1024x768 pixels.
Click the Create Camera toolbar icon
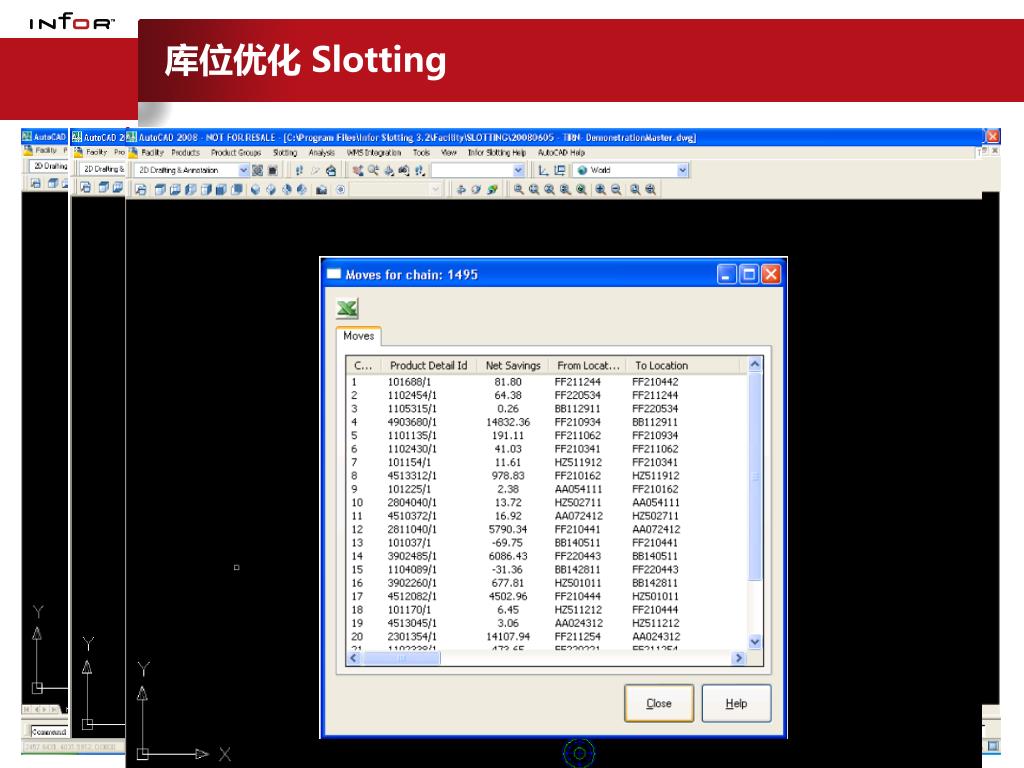pyautogui.click(x=321, y=189)
